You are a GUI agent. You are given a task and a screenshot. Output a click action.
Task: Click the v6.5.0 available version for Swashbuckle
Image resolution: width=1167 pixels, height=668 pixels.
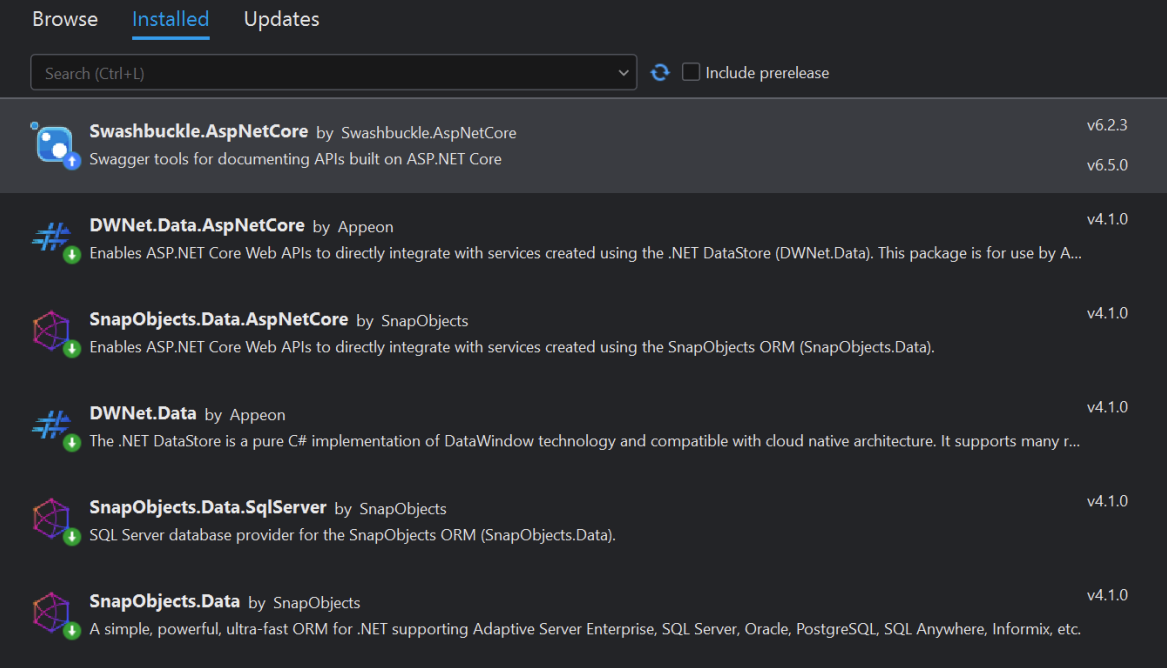pos(1107,165)
